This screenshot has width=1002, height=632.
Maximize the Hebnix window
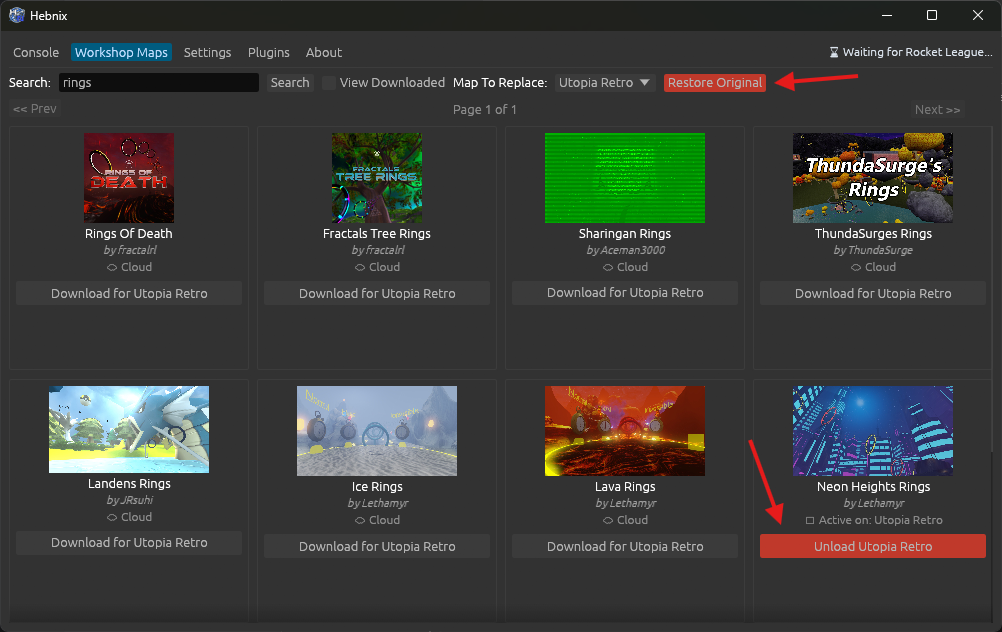pyautogui.click(x=932, y=15)
